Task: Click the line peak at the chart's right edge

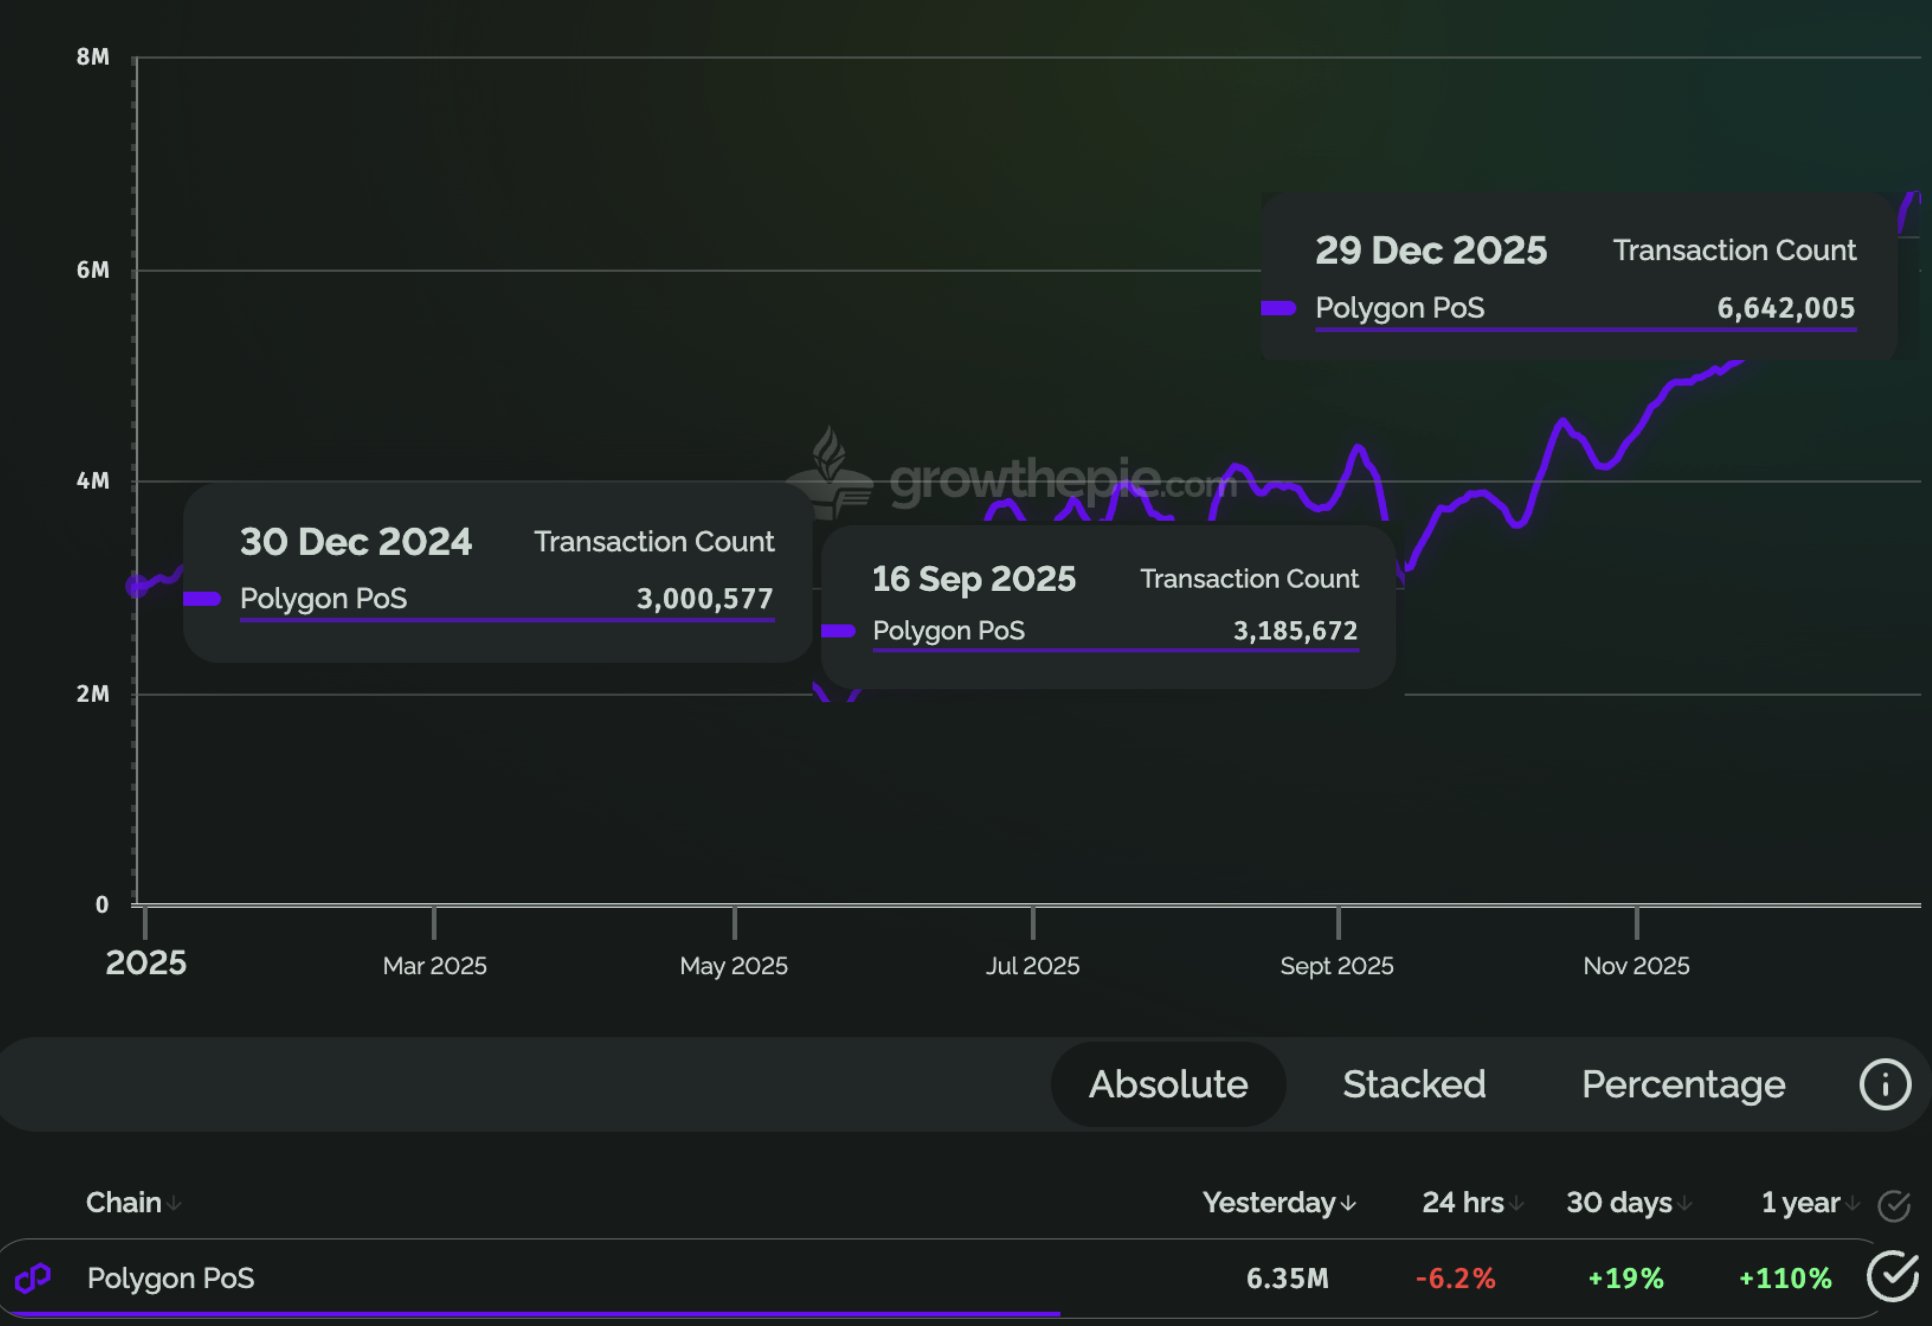Action: [x=1912, y=197]
